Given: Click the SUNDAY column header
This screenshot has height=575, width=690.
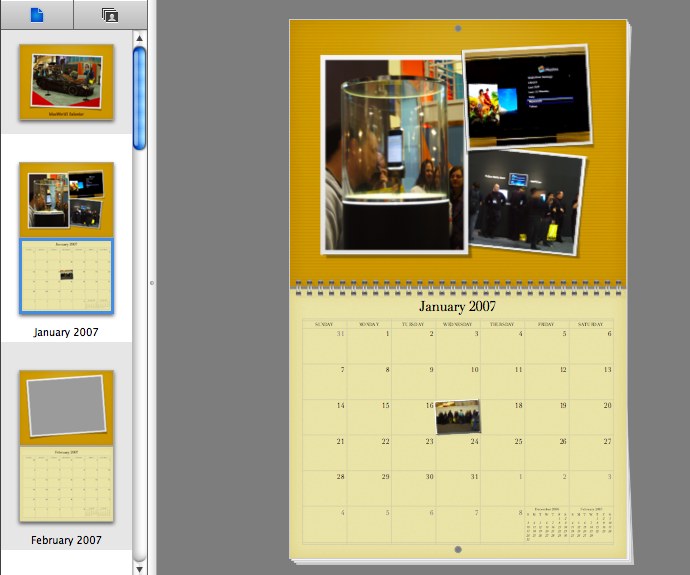Looking at the screenshot, I should click(324, 324).
